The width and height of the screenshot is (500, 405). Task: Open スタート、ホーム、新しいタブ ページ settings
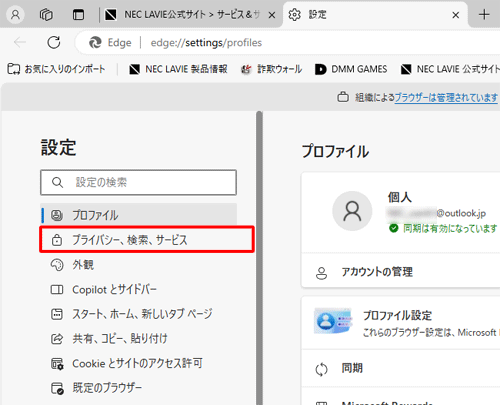[x=138, y=314]
